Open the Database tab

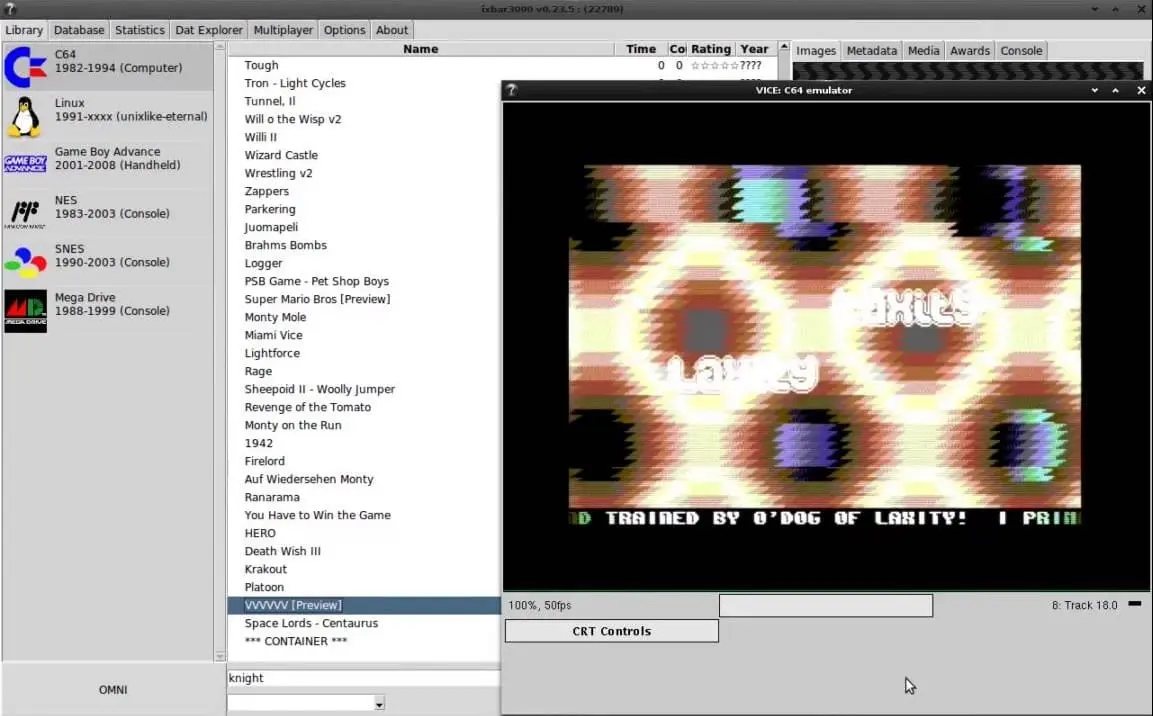[79, 30]
